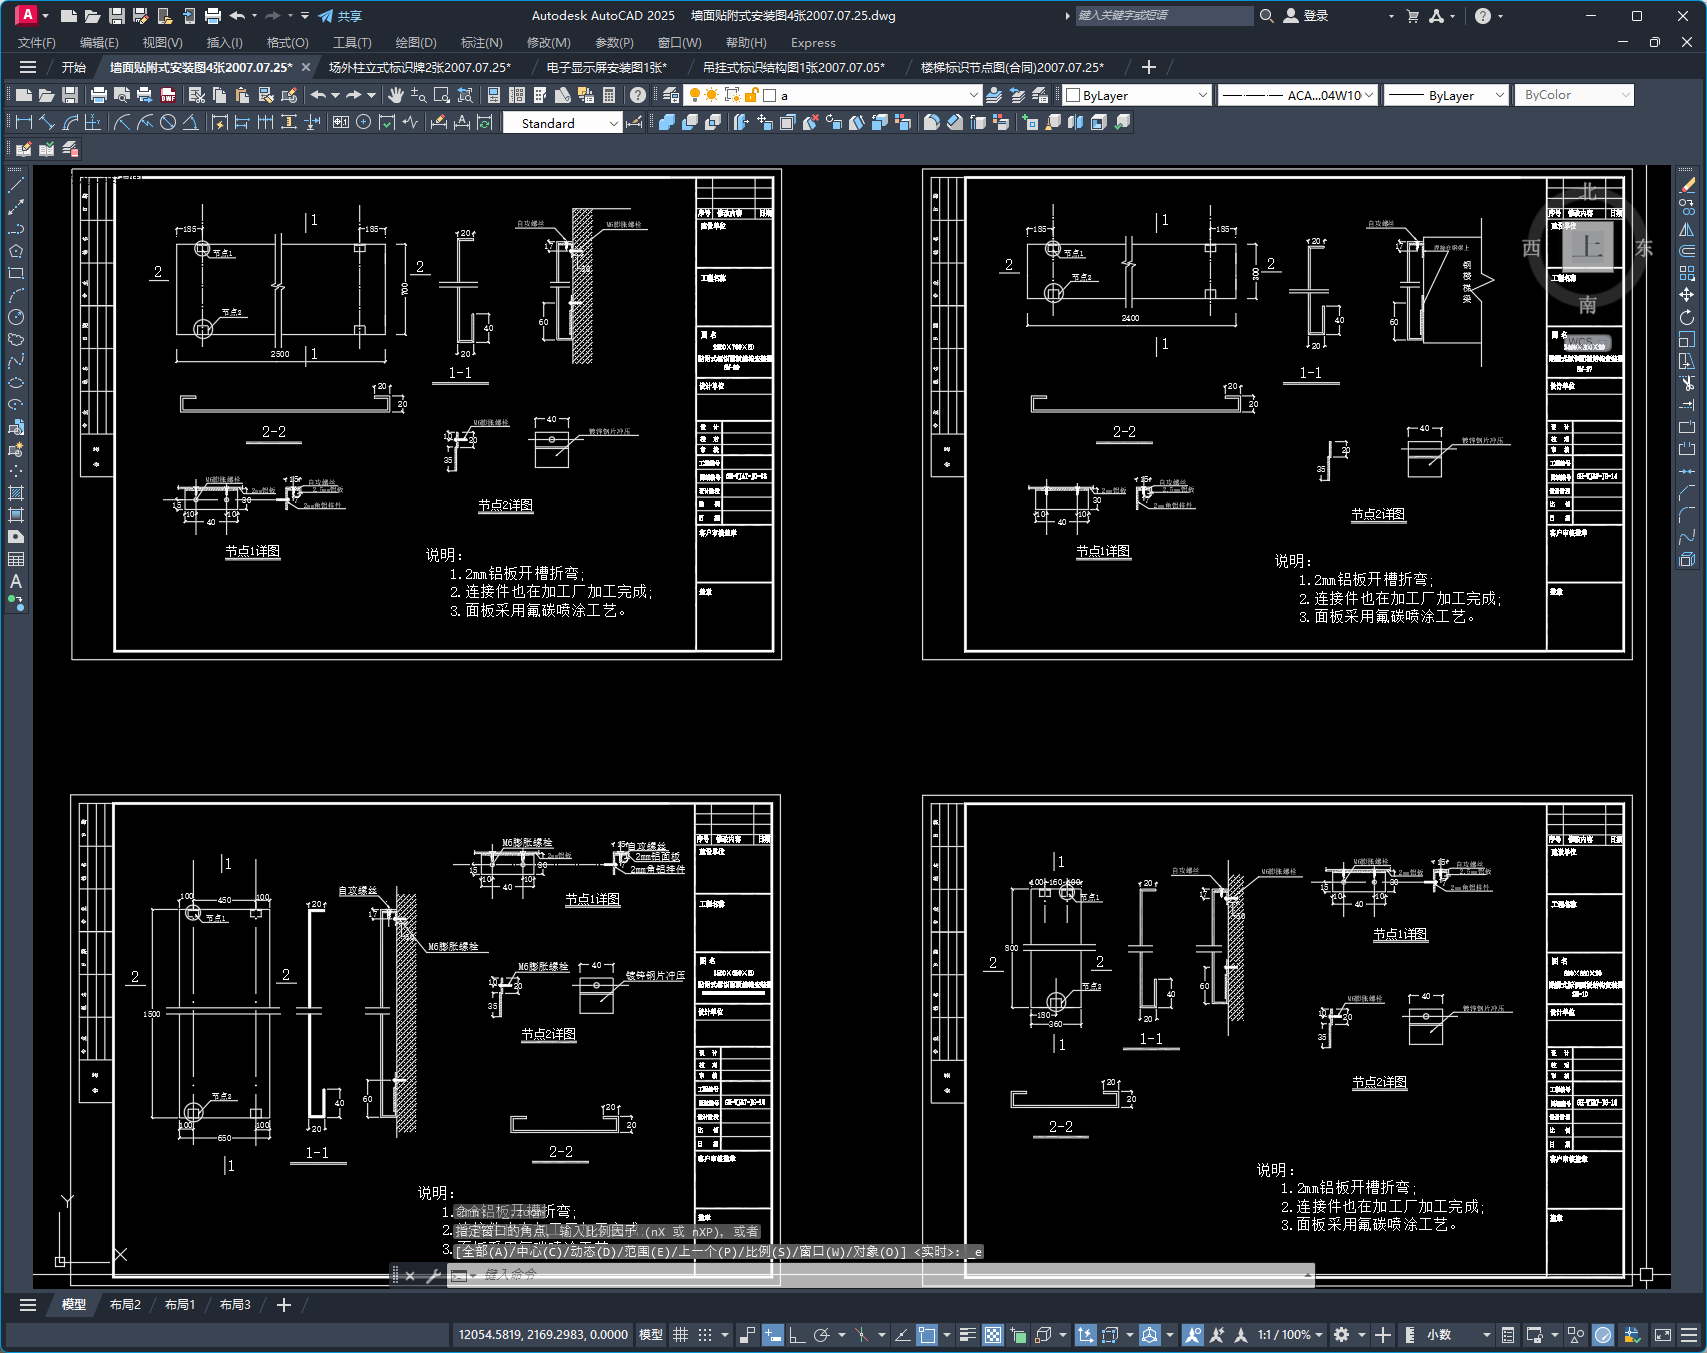Screen dimensions: 1707x1353
Task: Click the Save icon in standard toolbar
Action: 70,95
